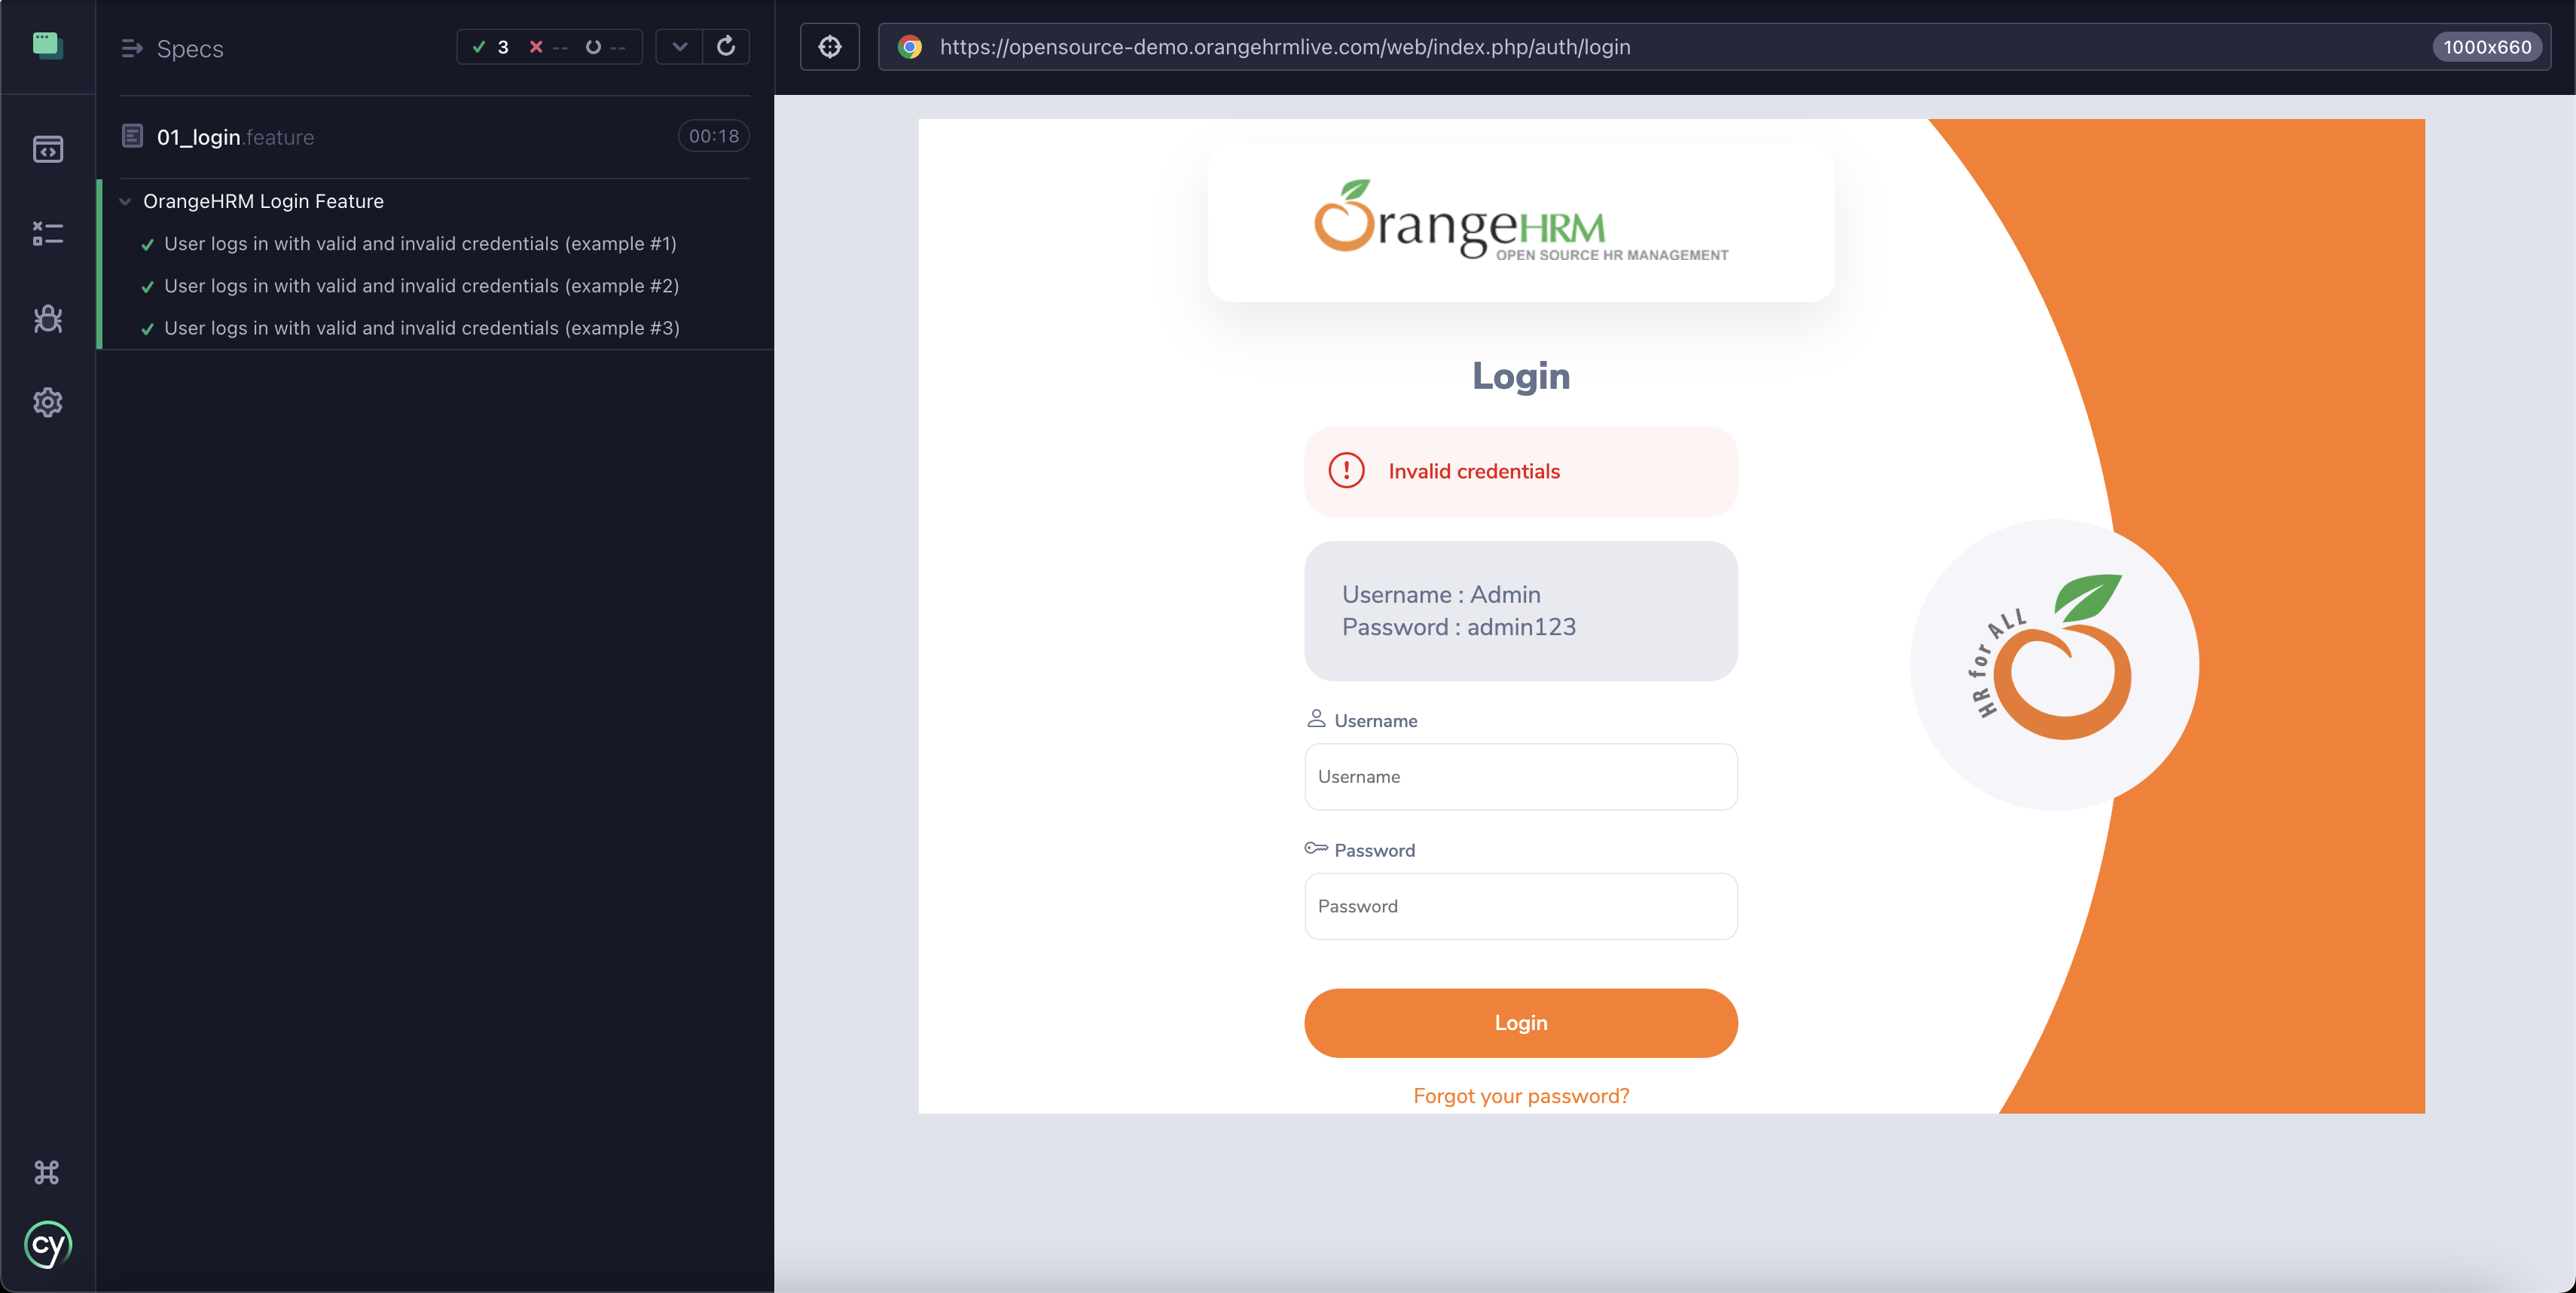Click the Login heading text
The width and height of the screenshot is (2576, 1293).
point(1520,376)
